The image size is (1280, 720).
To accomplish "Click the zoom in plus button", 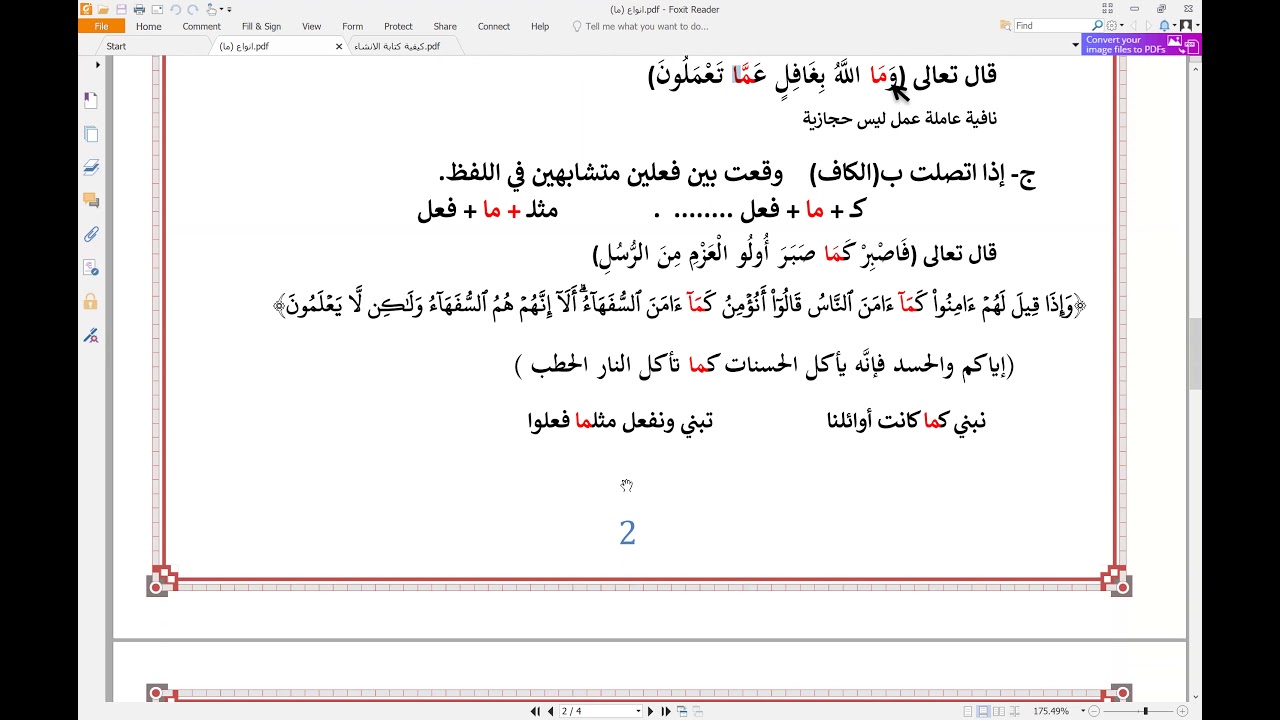I will click(1182, 711).
